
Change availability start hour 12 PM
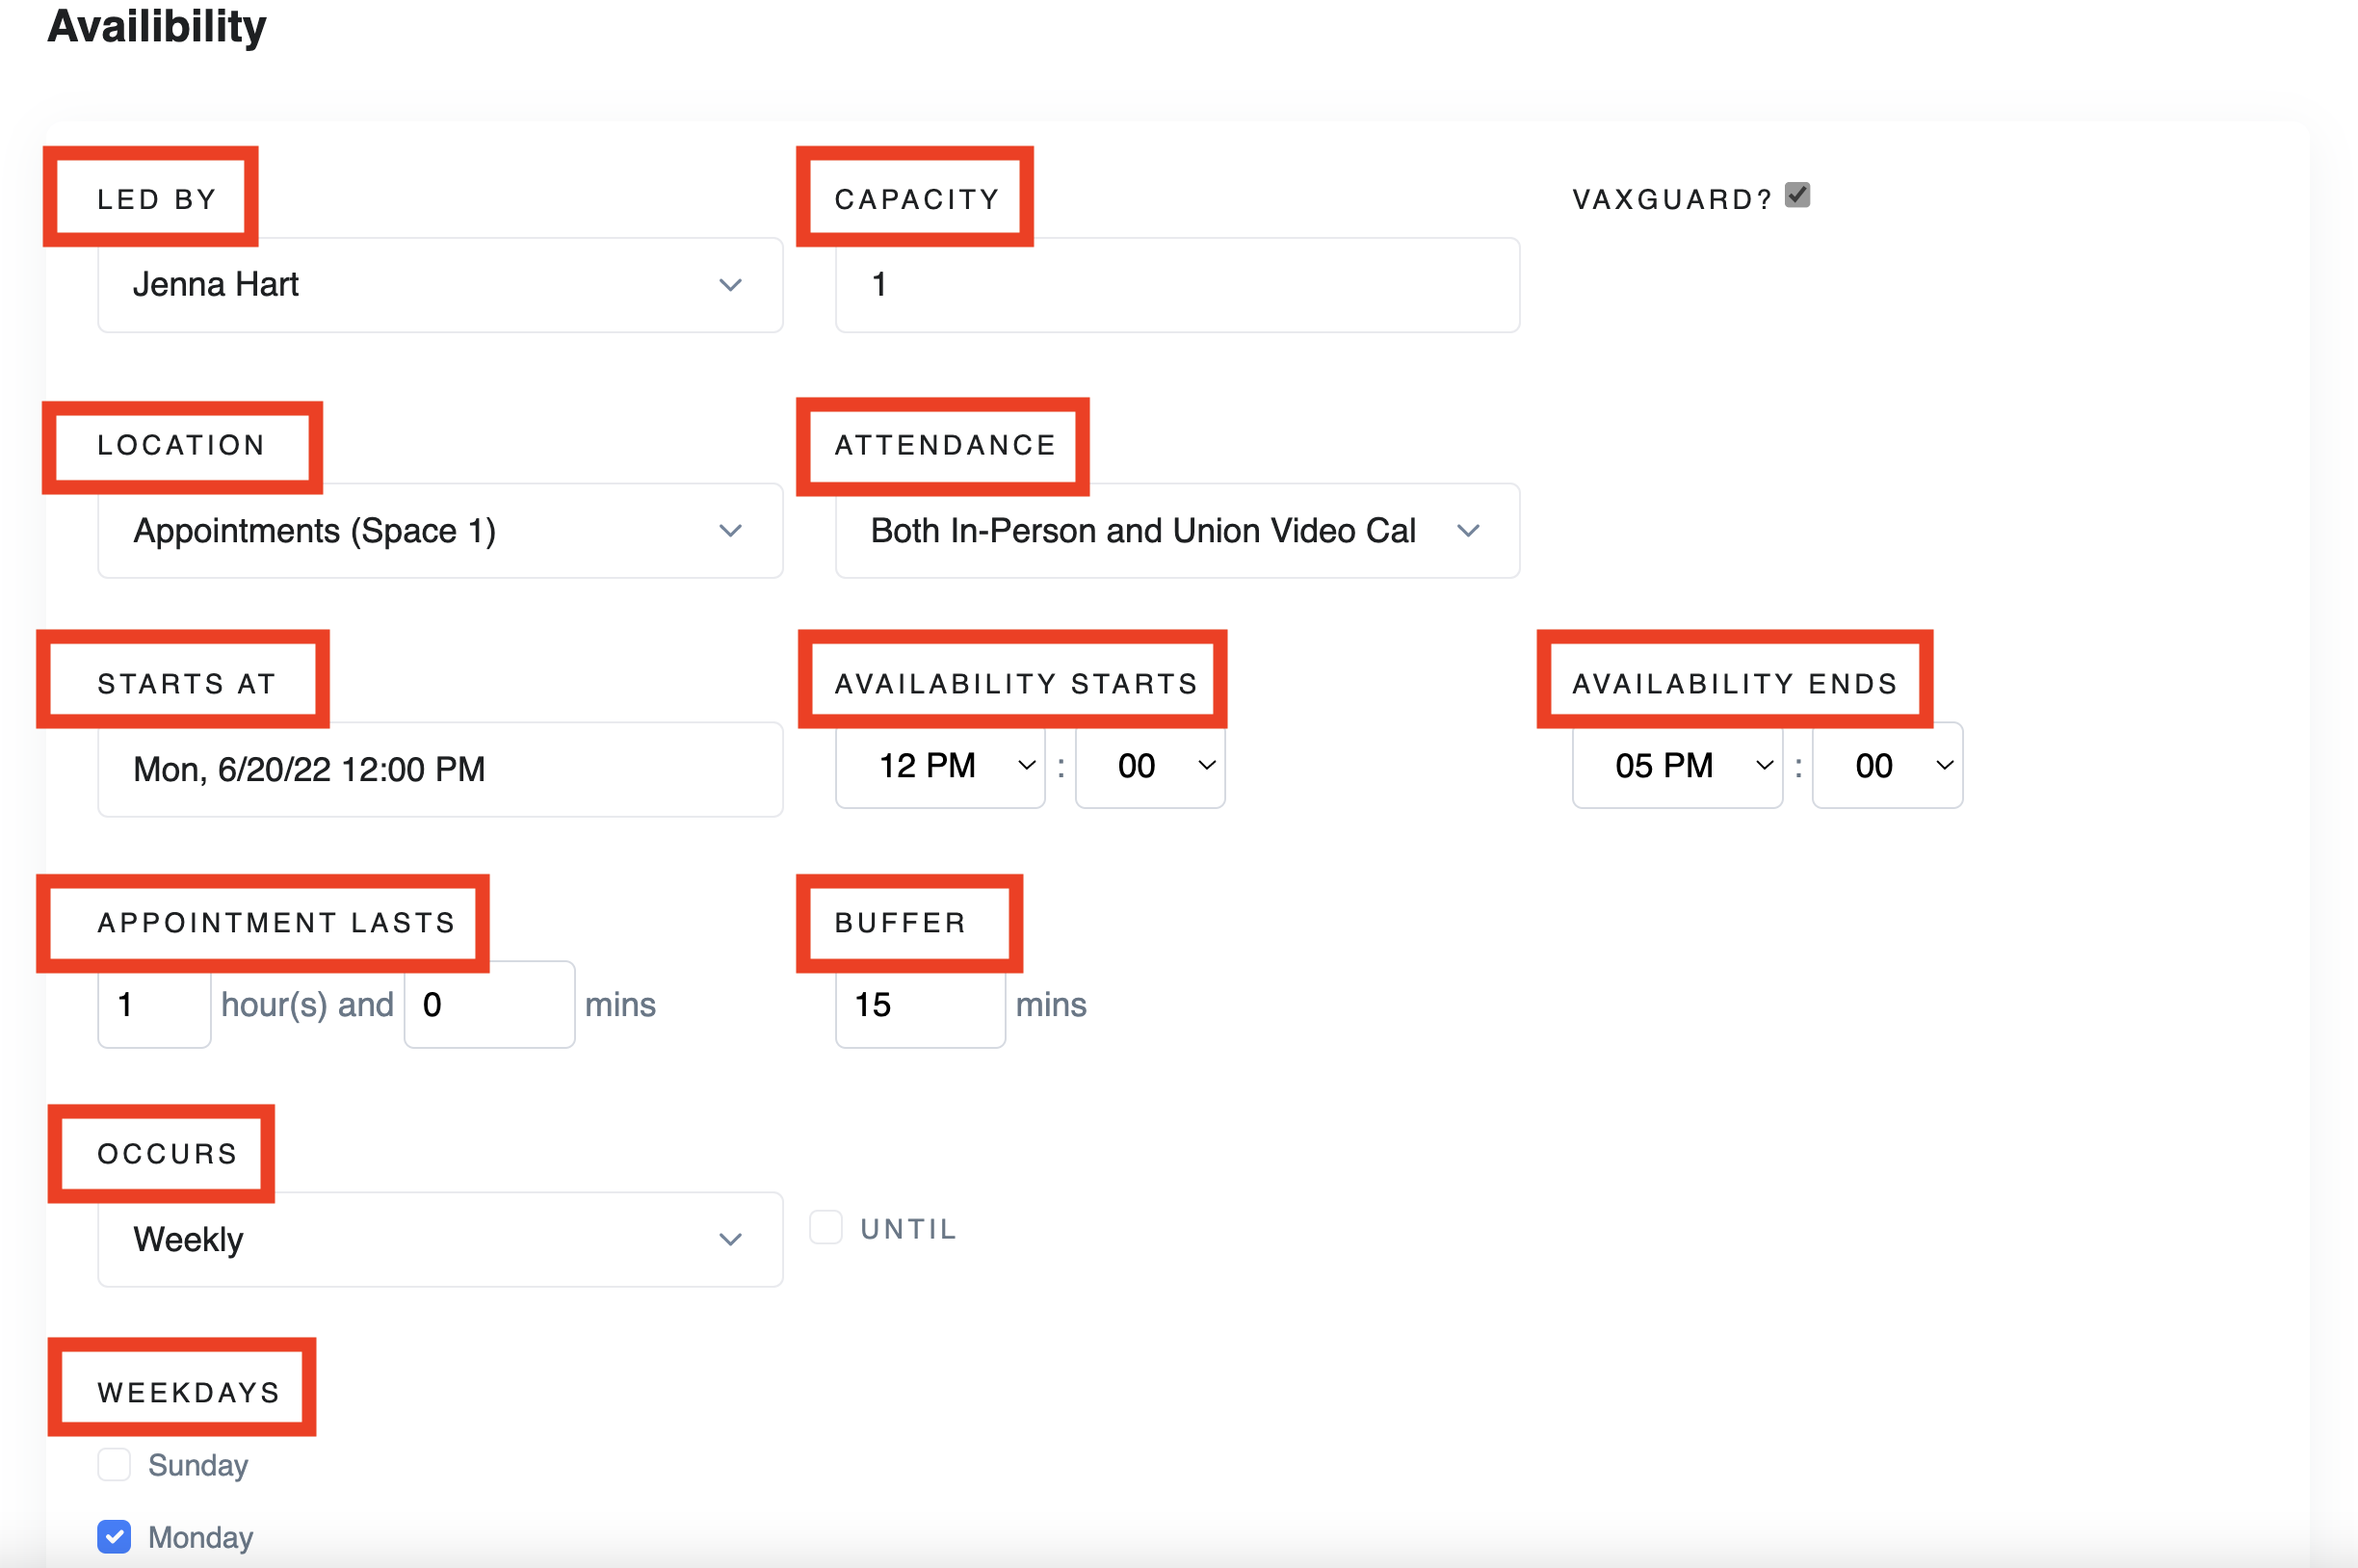coord(940,766)
